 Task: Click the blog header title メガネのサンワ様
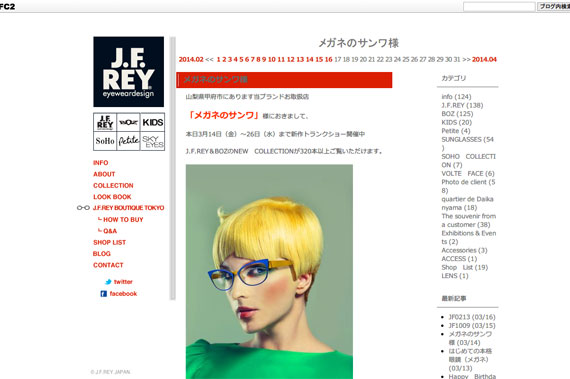coord(358,43)
